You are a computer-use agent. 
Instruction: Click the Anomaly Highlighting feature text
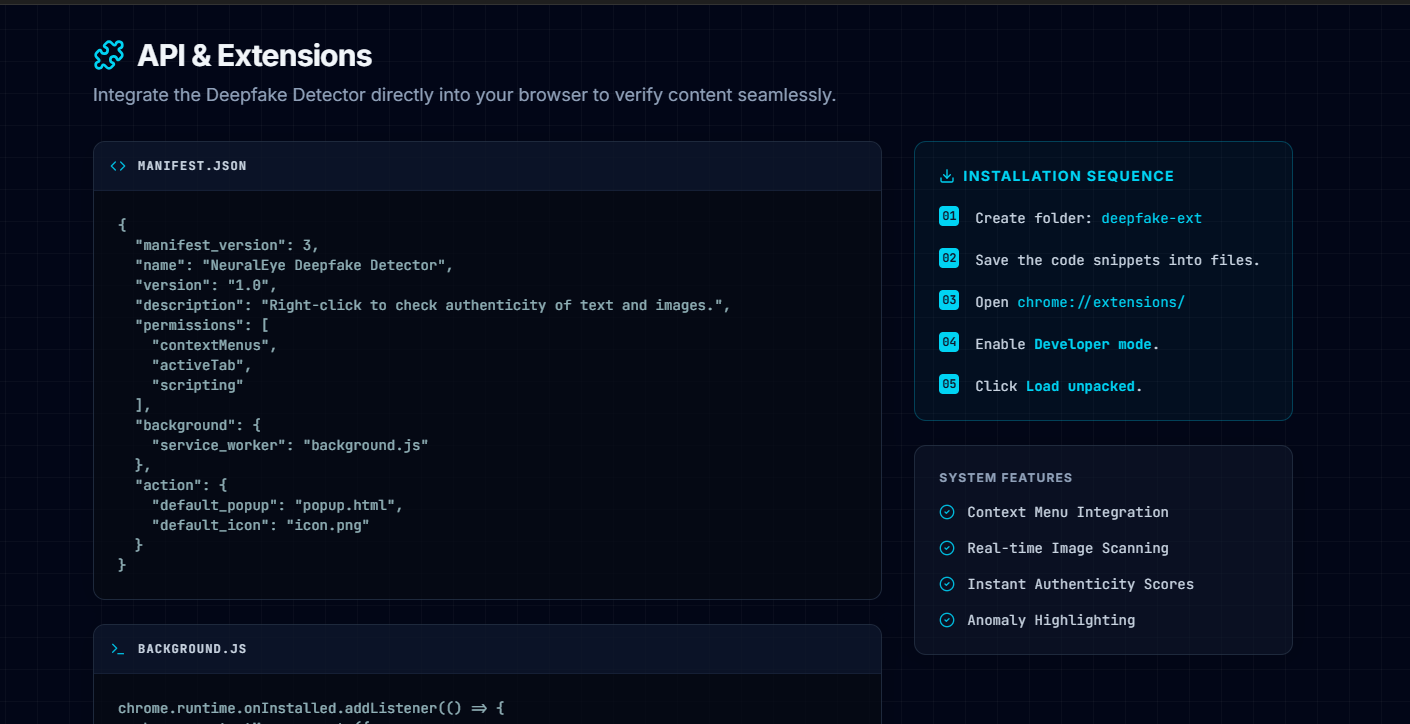click(1051, 620)
